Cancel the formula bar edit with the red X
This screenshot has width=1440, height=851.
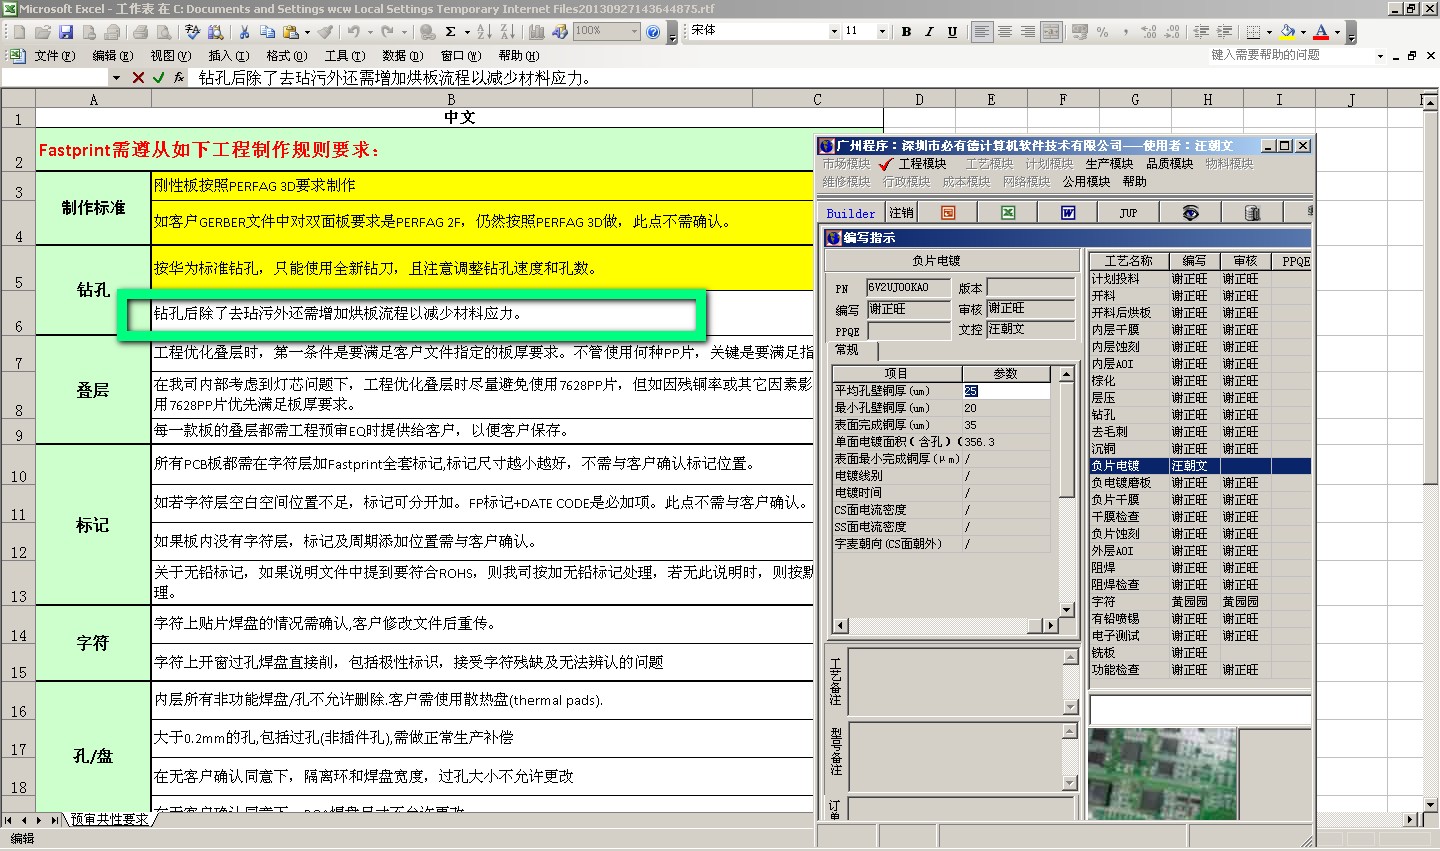tap(138, 77)
